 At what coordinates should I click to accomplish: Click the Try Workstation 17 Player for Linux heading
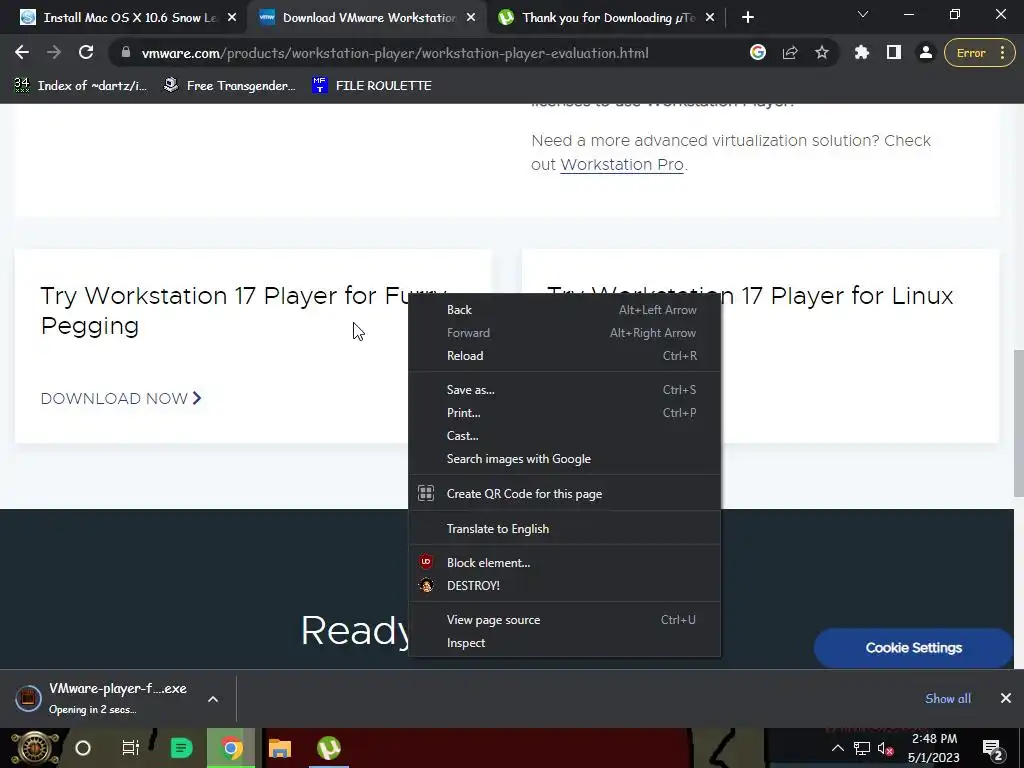click(x=750, y=295)
